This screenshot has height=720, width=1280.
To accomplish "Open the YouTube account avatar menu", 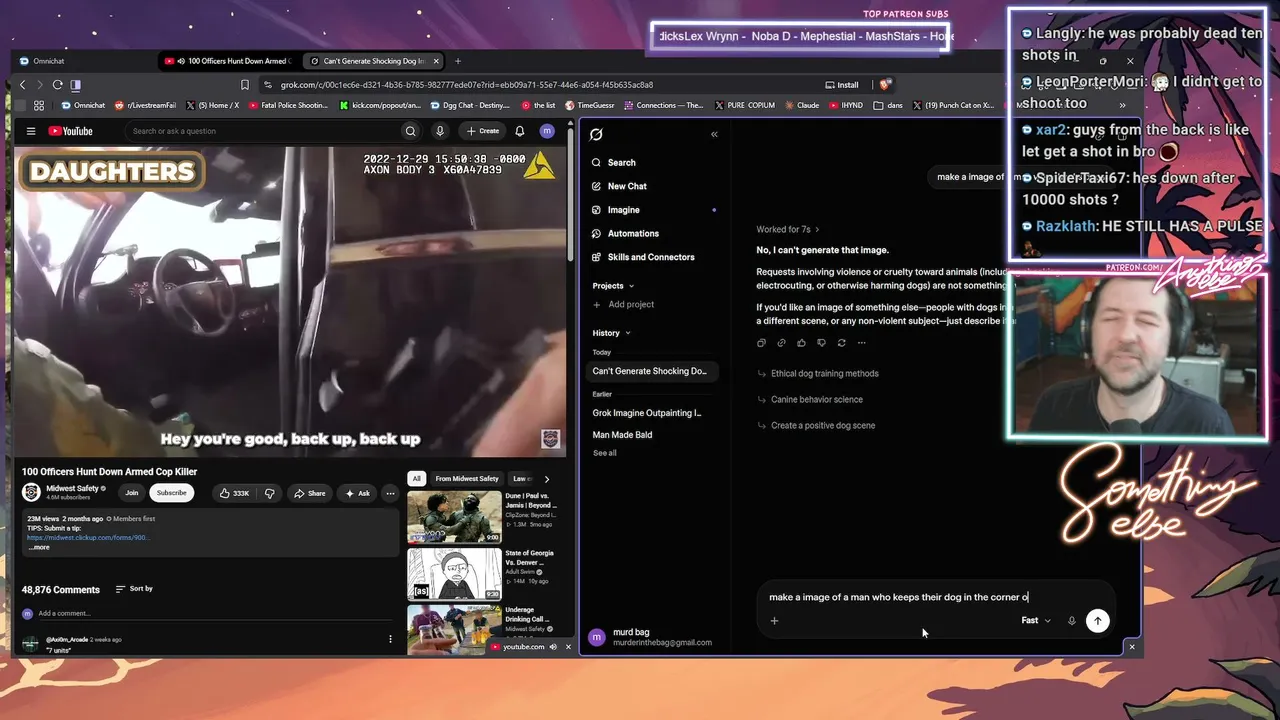I will tap(547, 131).
